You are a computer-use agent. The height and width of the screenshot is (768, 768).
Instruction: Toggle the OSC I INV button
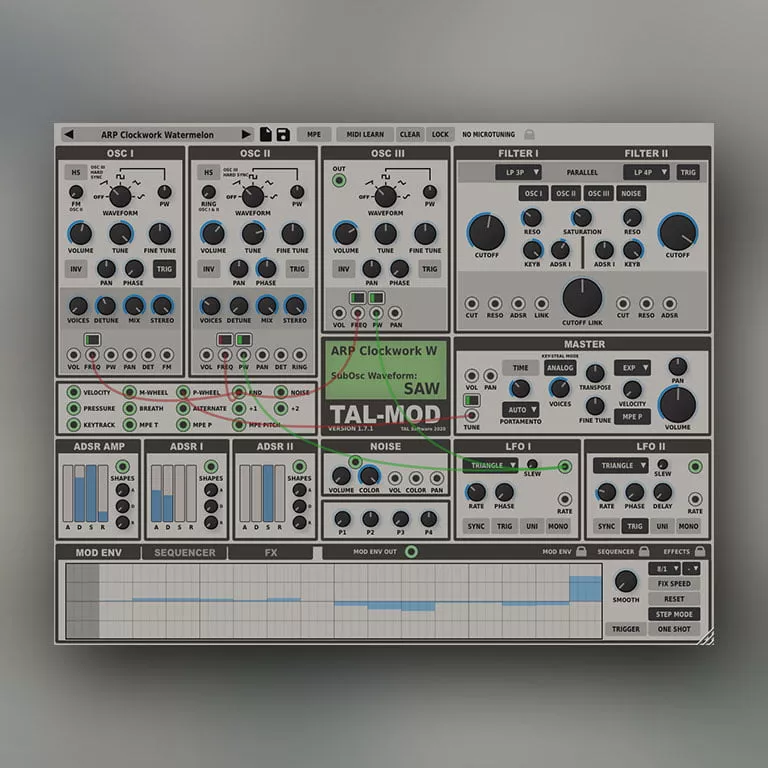tap(76, 268)
